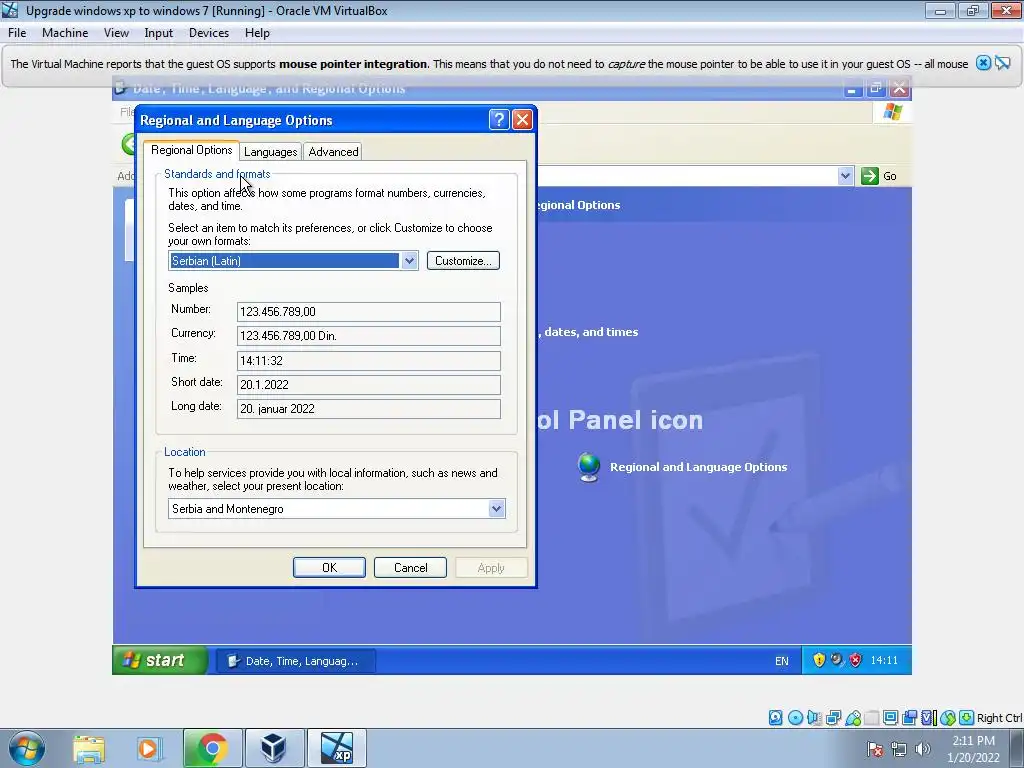The image size is (1024, 768).
Task: Open the audio settings icon in VirtualBox status bar
Action: coord(814,718)
